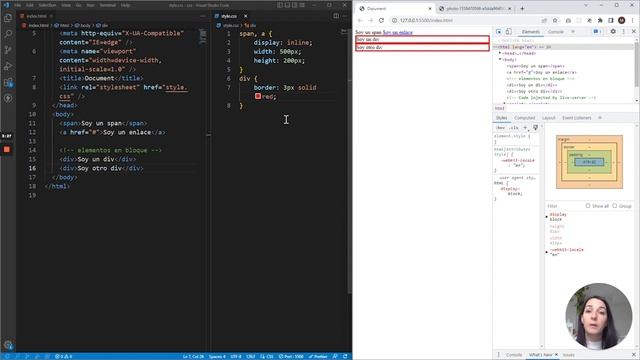Viewport: 640px width, 360px height.
Task: Show more Styles pane tabs via chevron
Action: tap(600, 118)
